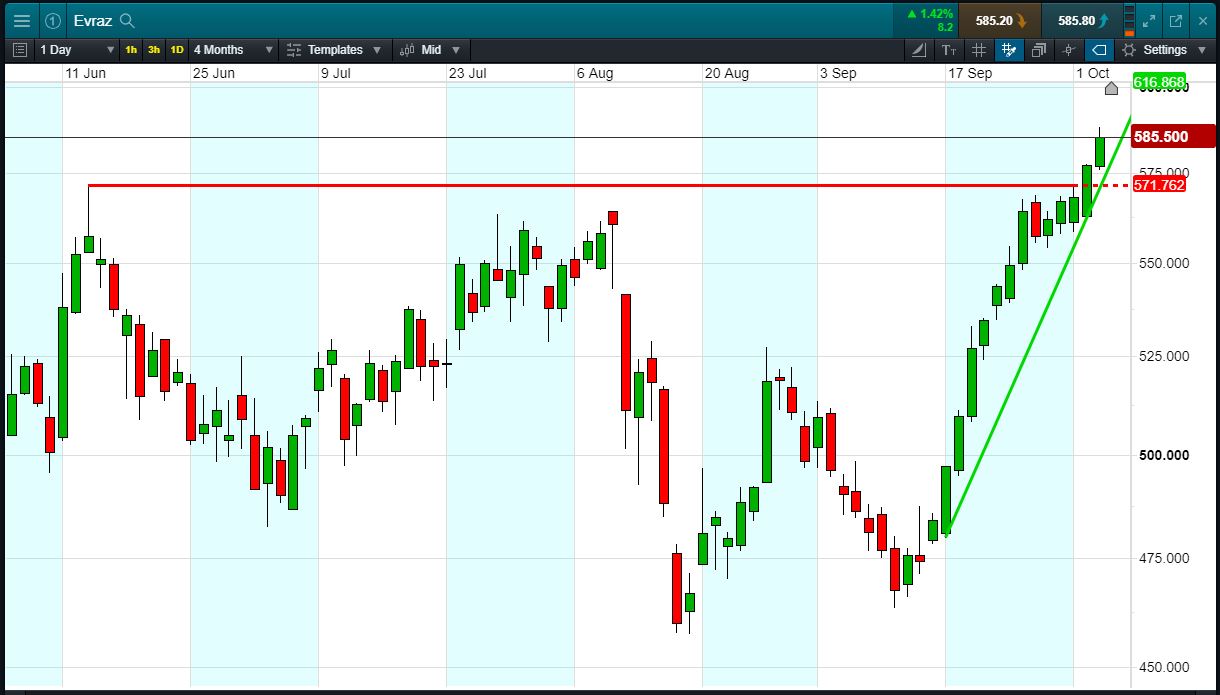
Task: Click the circled number 1 chart link icon
Action: pos(53,20)
